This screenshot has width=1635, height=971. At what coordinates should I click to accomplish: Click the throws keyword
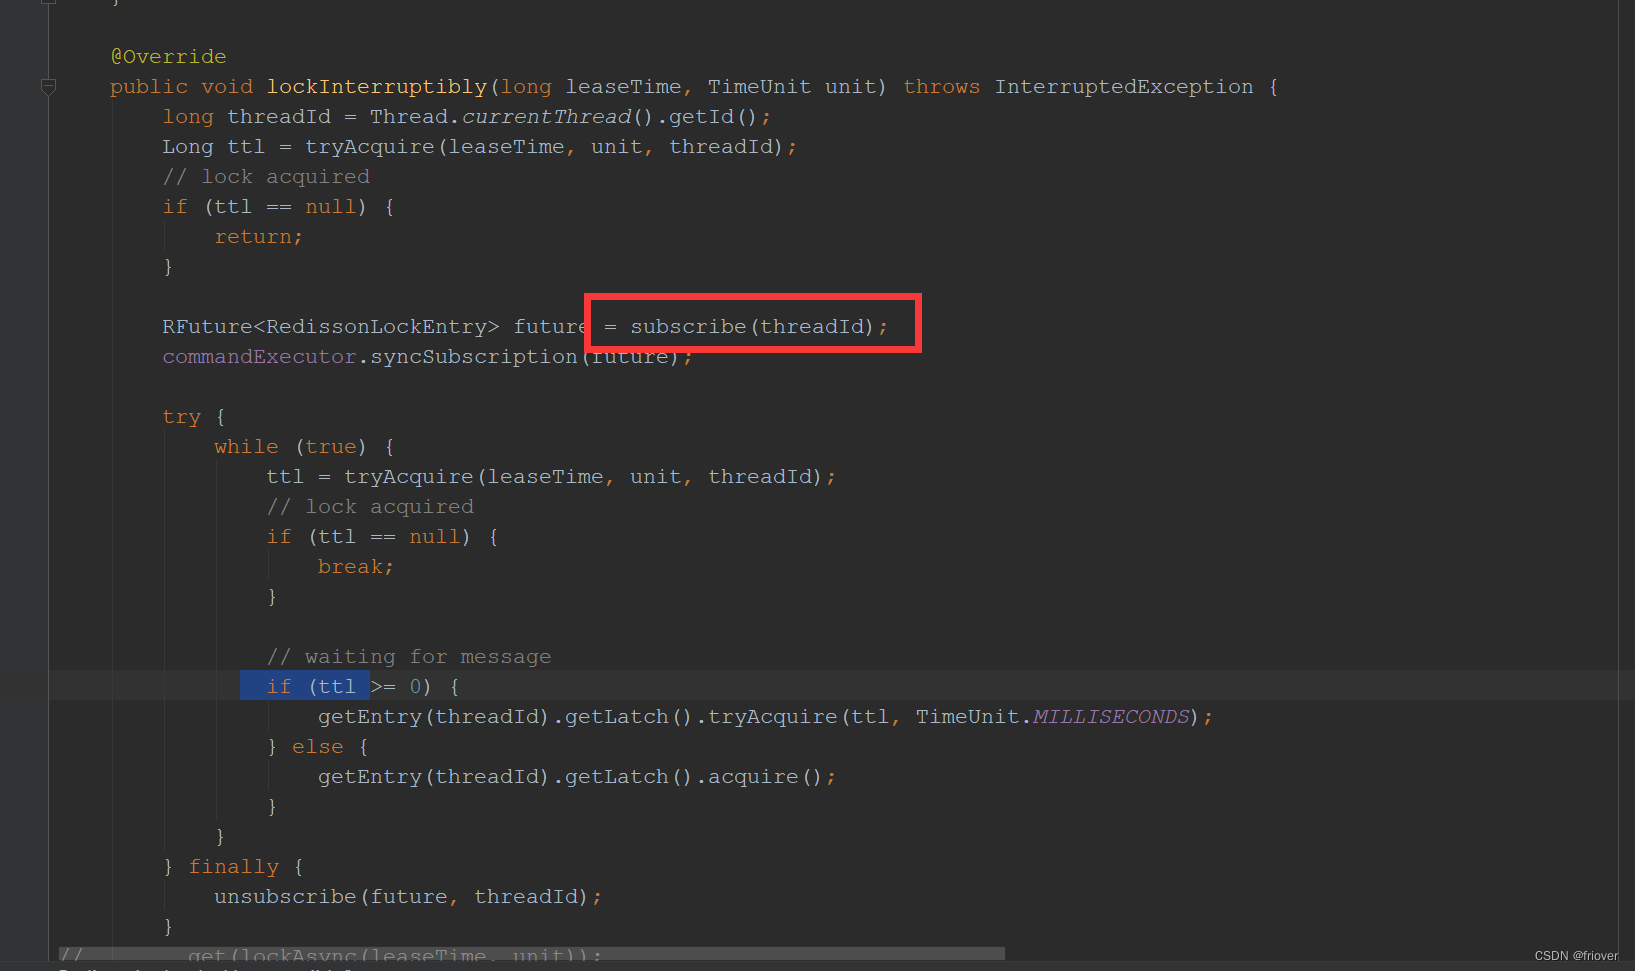pos(942,87)
